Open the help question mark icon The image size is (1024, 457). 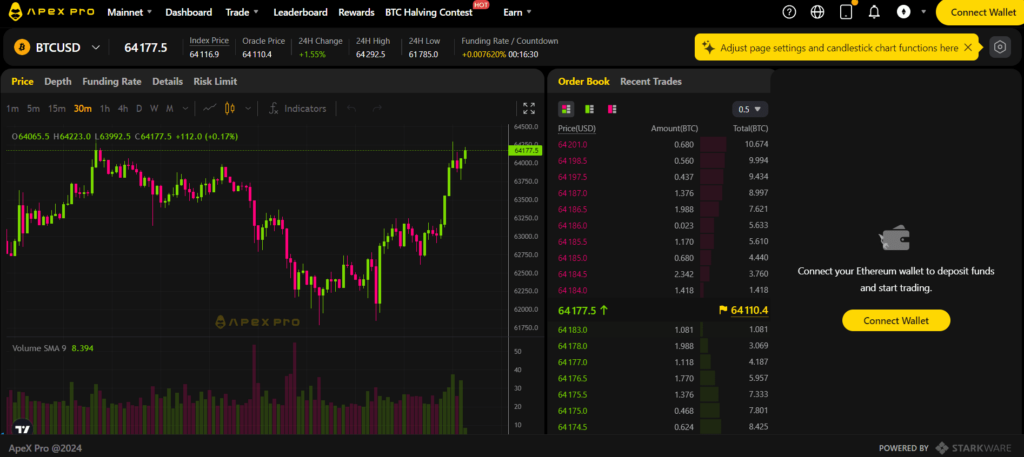[x=789, y=12]
